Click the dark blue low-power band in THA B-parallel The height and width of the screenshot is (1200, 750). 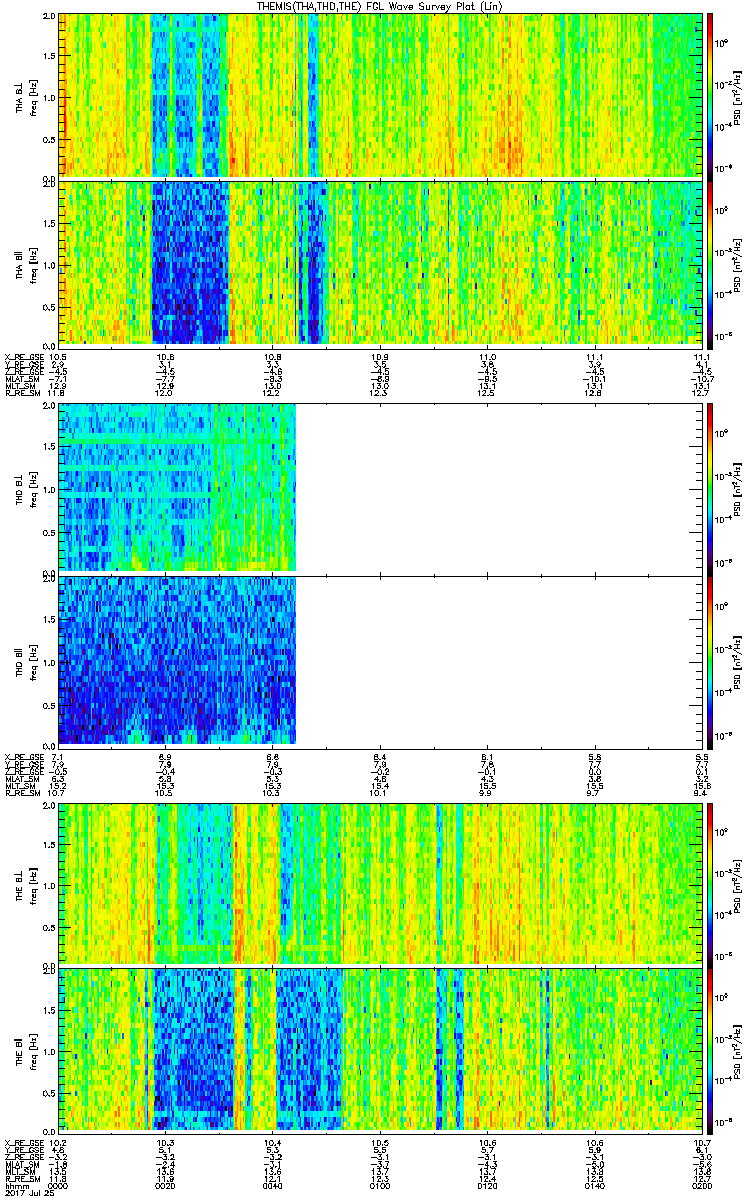point(189,264)
